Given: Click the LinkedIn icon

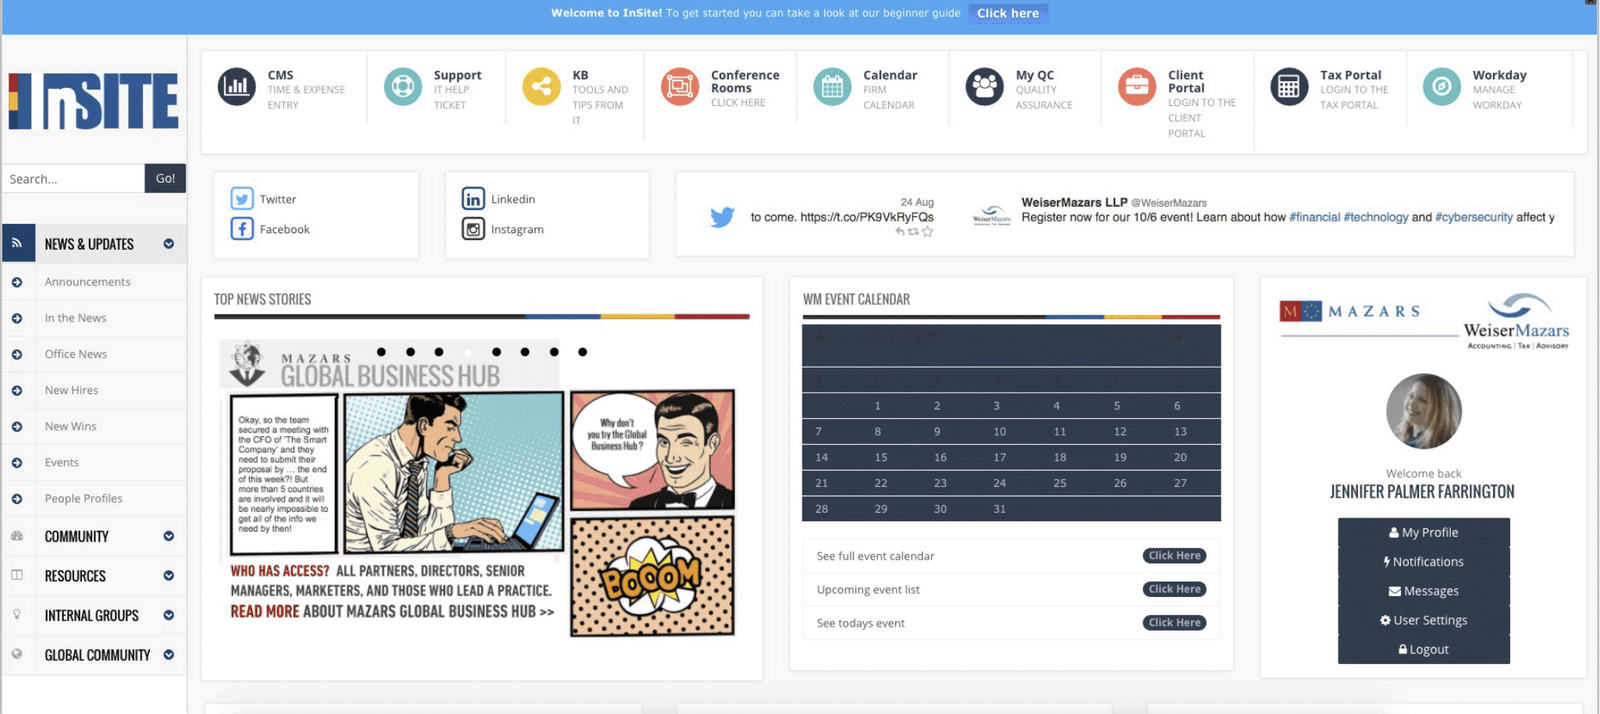Looking at the screenshot, I should [x=473, y=198].
